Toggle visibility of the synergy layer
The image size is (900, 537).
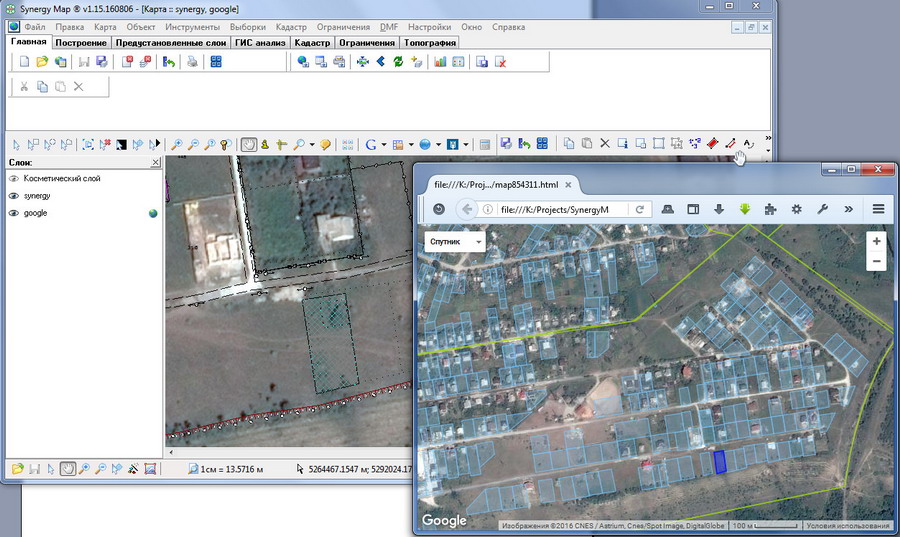(x=14, y=196)
